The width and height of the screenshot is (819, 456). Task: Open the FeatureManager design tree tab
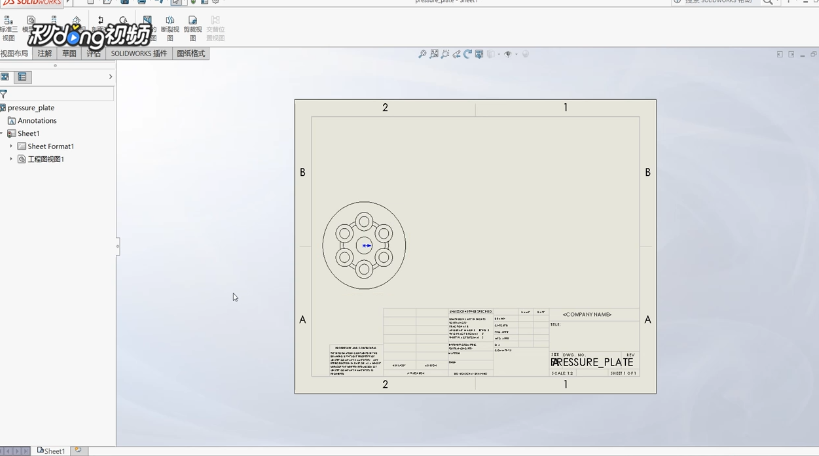point(5,77)
